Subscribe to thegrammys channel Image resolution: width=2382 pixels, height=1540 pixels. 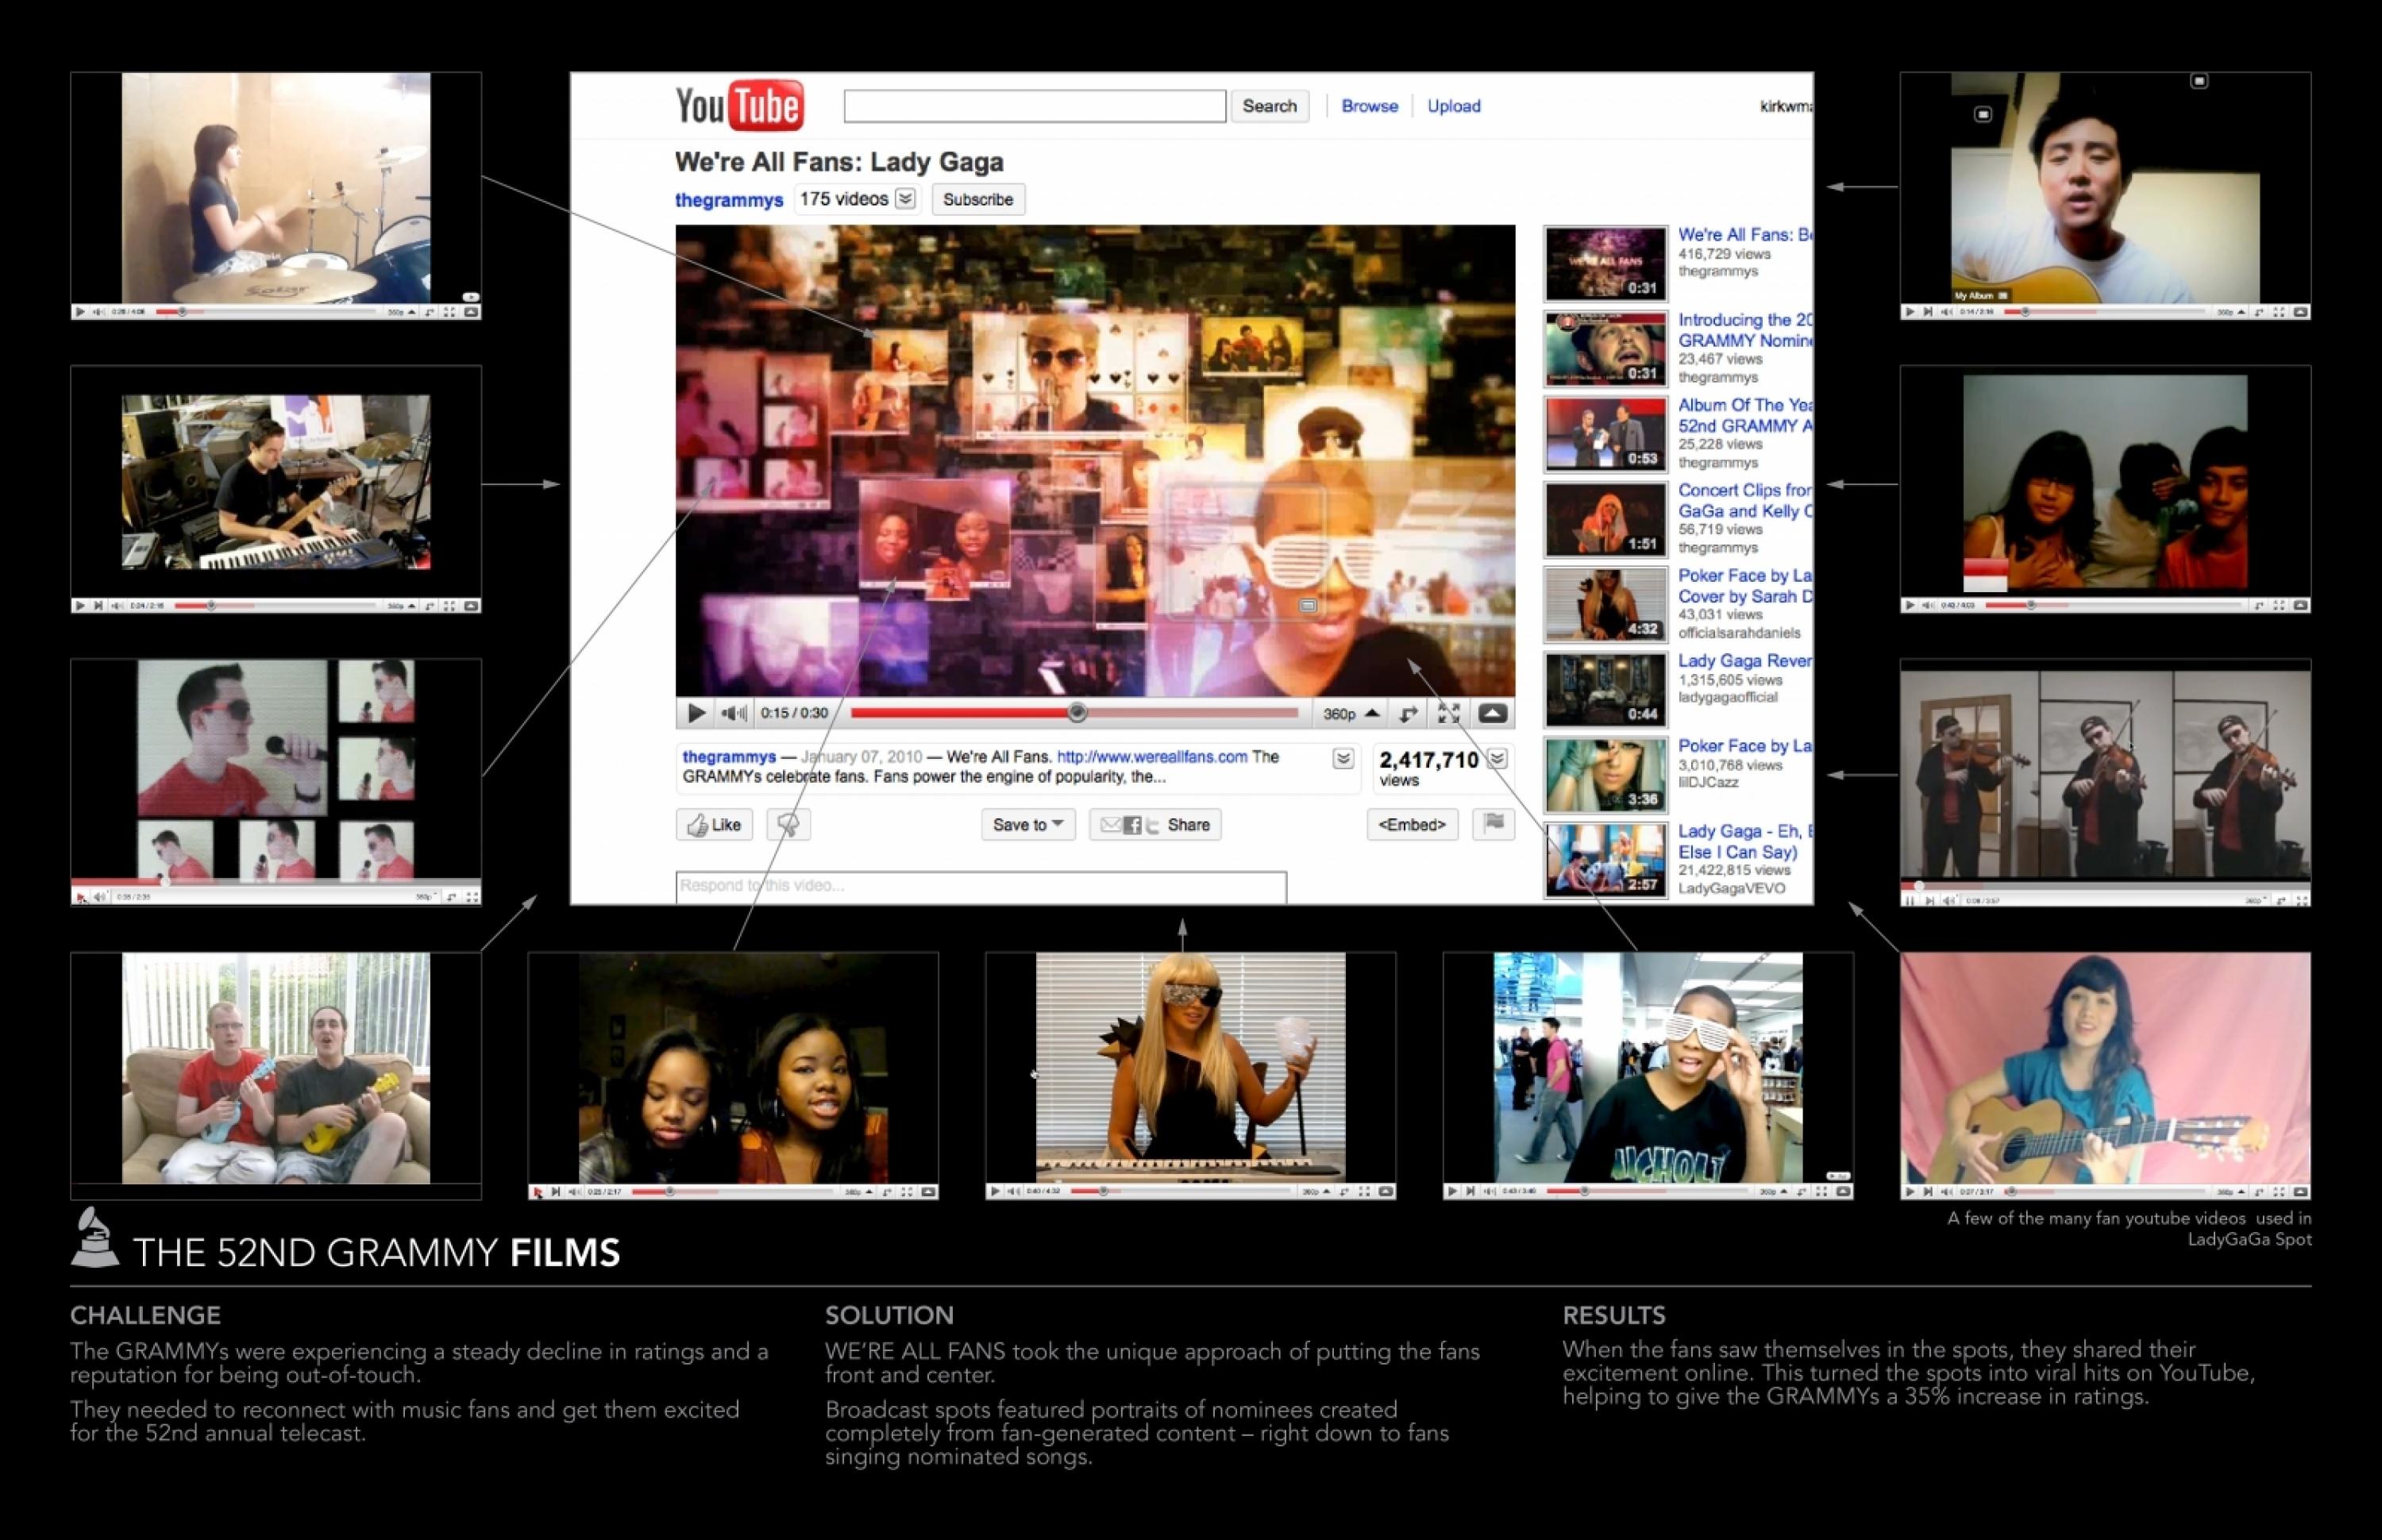[x=977, y=199]
